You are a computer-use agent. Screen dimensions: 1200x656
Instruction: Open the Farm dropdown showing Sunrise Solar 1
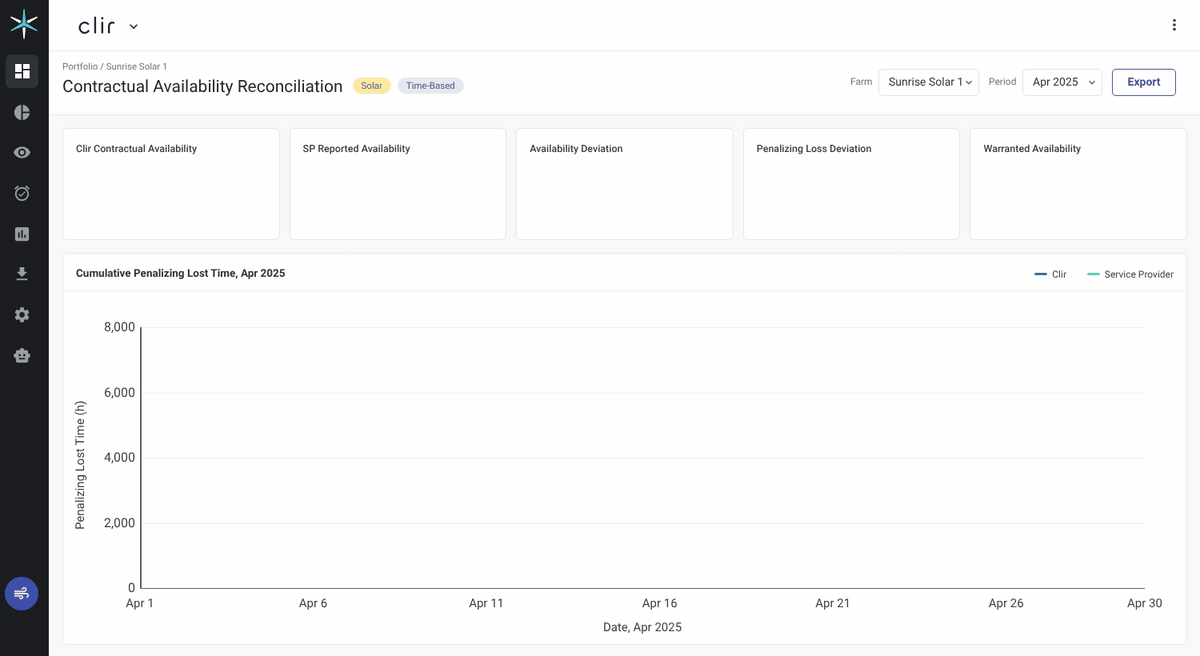point(928,82)
